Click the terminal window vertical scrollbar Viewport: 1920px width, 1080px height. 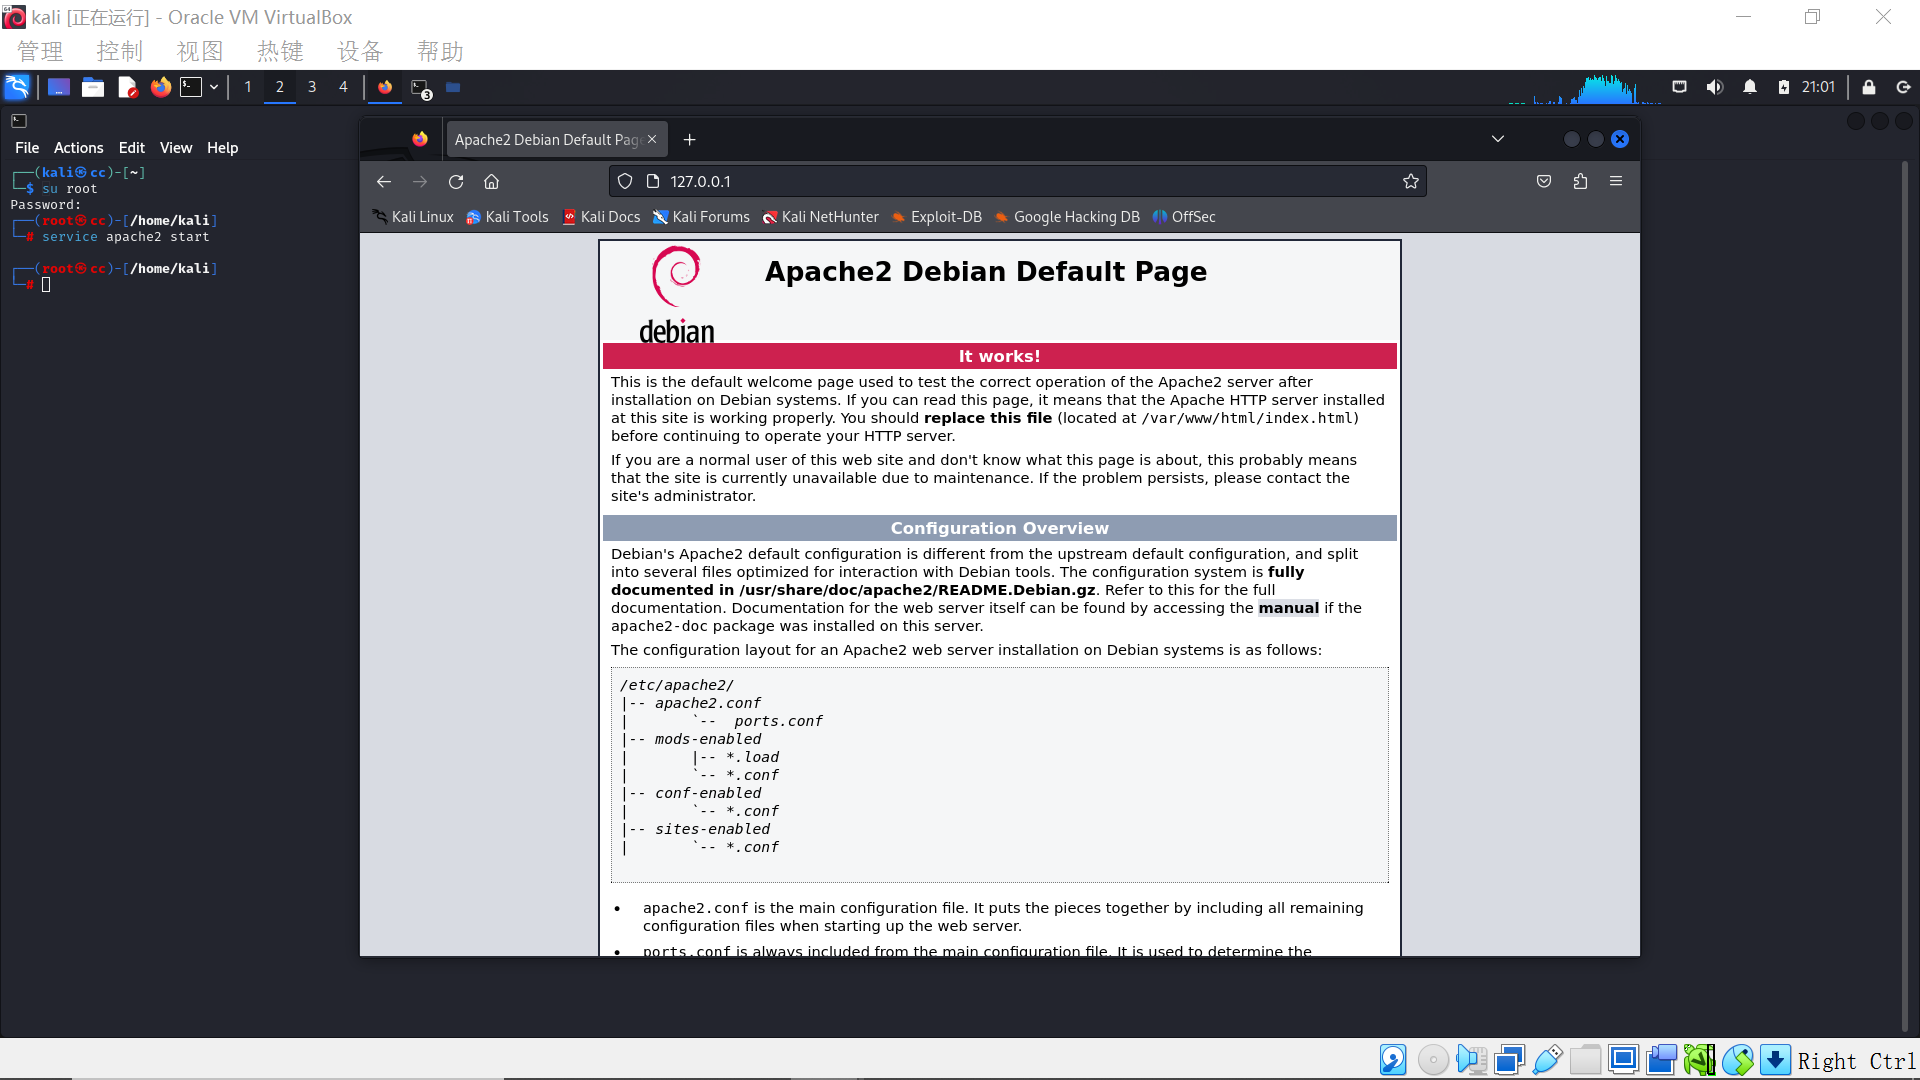pyautogui.click(x=1906, y=595)
